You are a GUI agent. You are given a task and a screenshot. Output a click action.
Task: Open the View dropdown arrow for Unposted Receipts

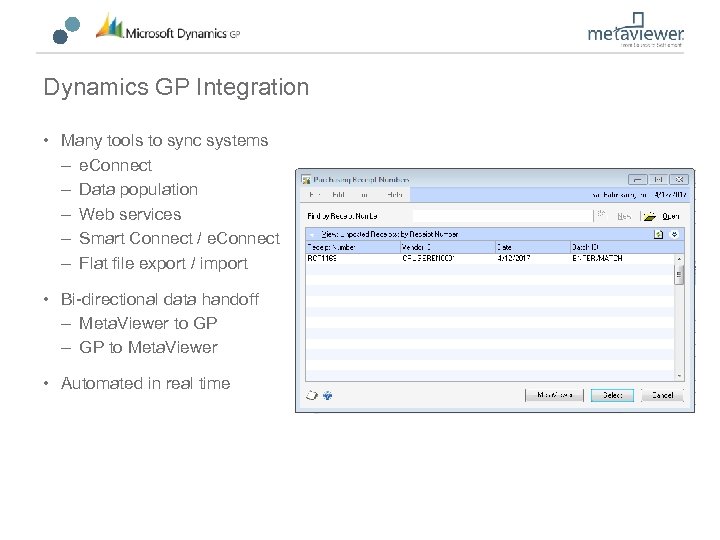click(313, 235)
